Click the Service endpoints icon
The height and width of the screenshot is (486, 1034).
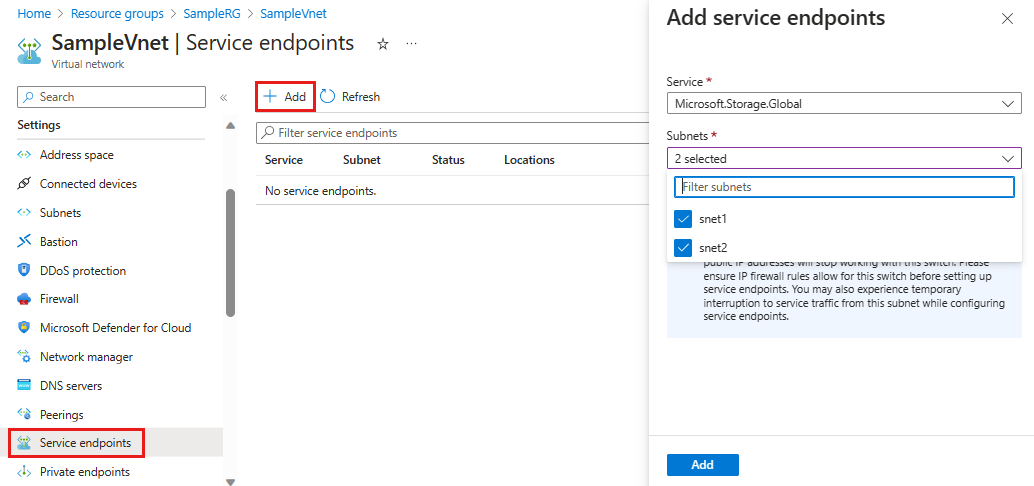(x=24, y=443)
